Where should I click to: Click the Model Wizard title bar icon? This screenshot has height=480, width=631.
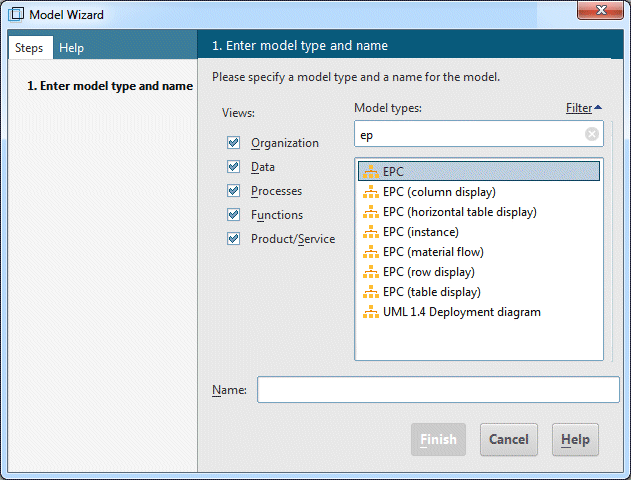[x=16, y=14]
